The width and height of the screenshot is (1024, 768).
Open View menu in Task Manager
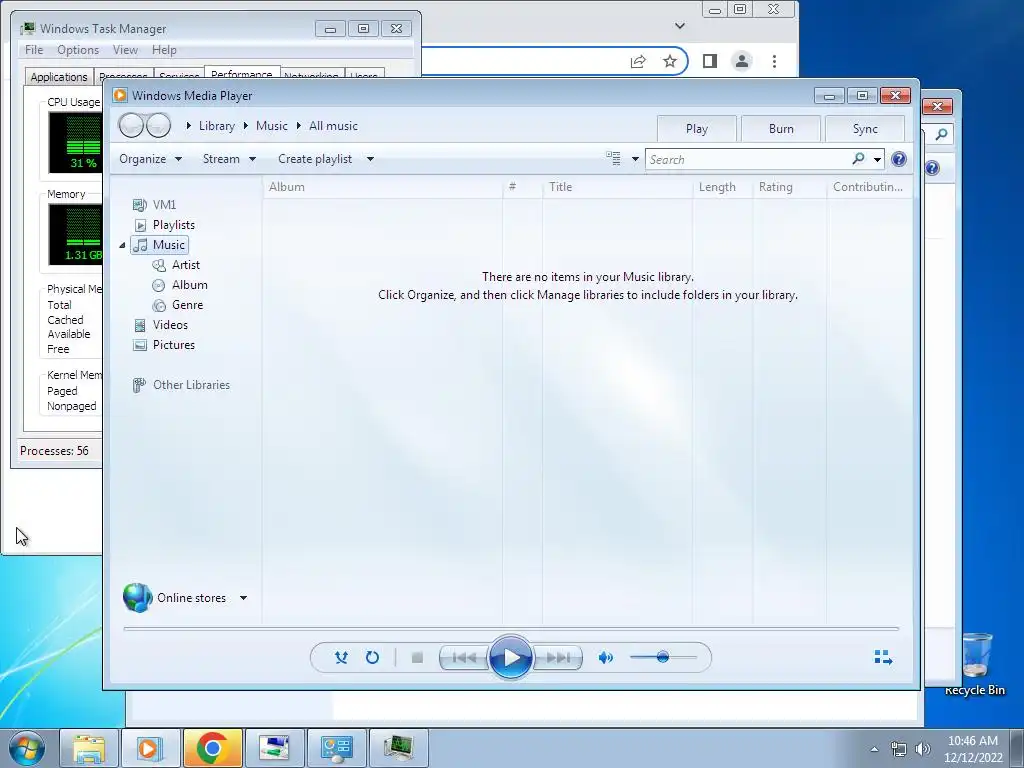[x=125, y=50]
